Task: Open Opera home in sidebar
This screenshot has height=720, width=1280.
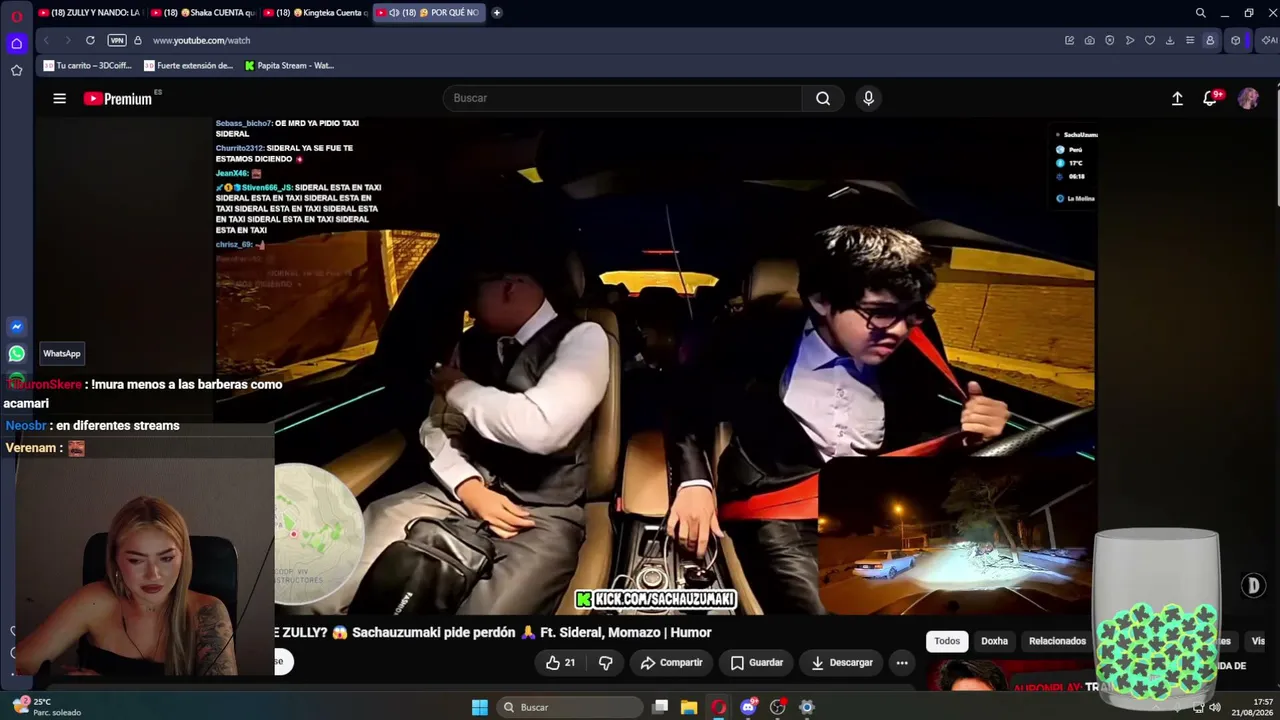Action: tap(16, 43)
